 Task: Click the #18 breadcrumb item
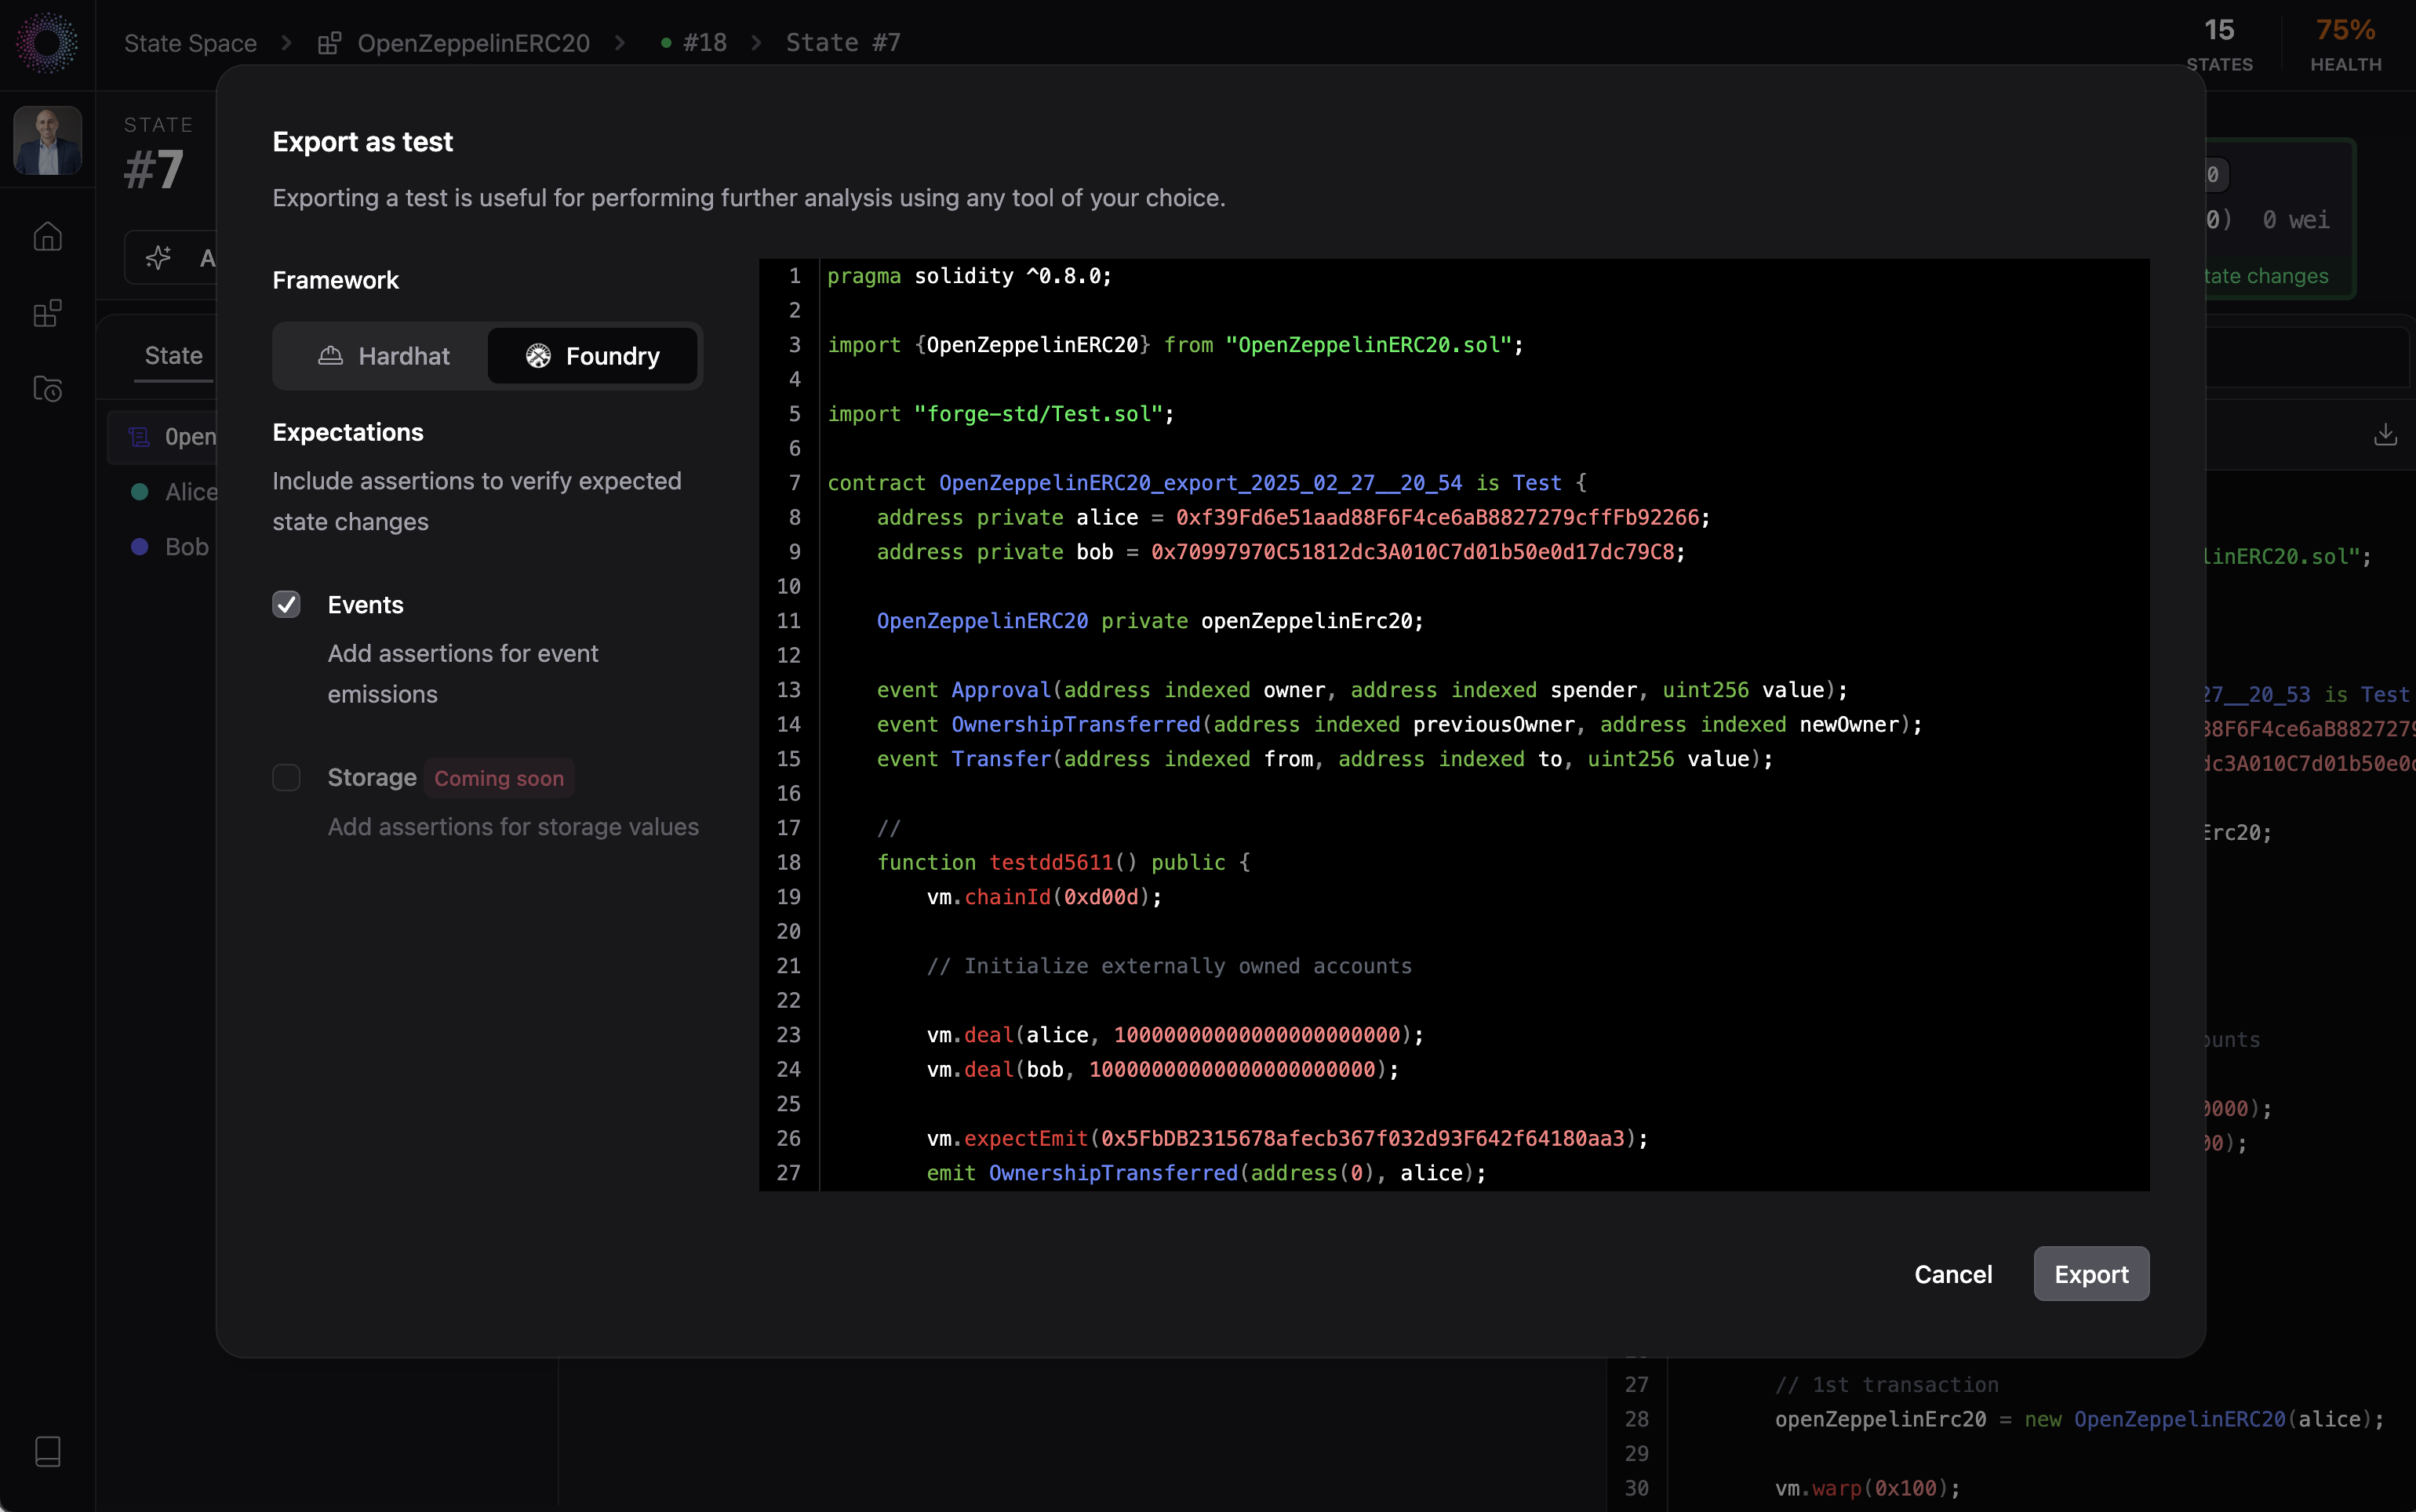pyautogui.click(x=703, y=43)
